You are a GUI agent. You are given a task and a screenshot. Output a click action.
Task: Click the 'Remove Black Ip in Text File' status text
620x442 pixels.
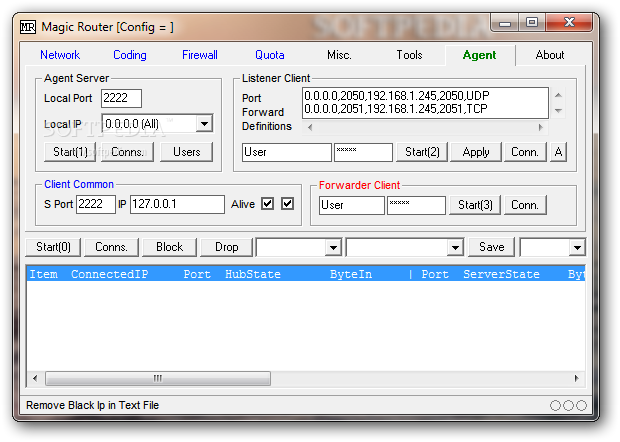pyautogui.click(x=93, y=405)
